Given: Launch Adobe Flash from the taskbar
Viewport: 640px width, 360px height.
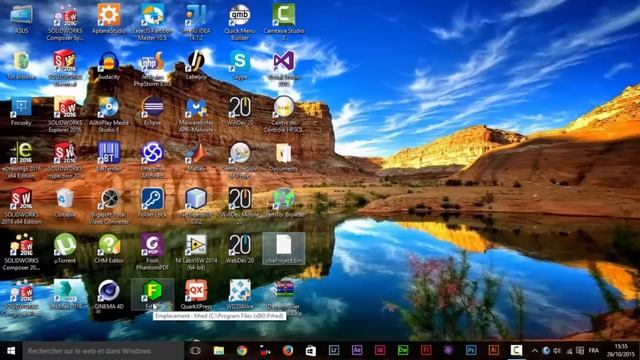Looking at the screenshot, I should 426,351.
